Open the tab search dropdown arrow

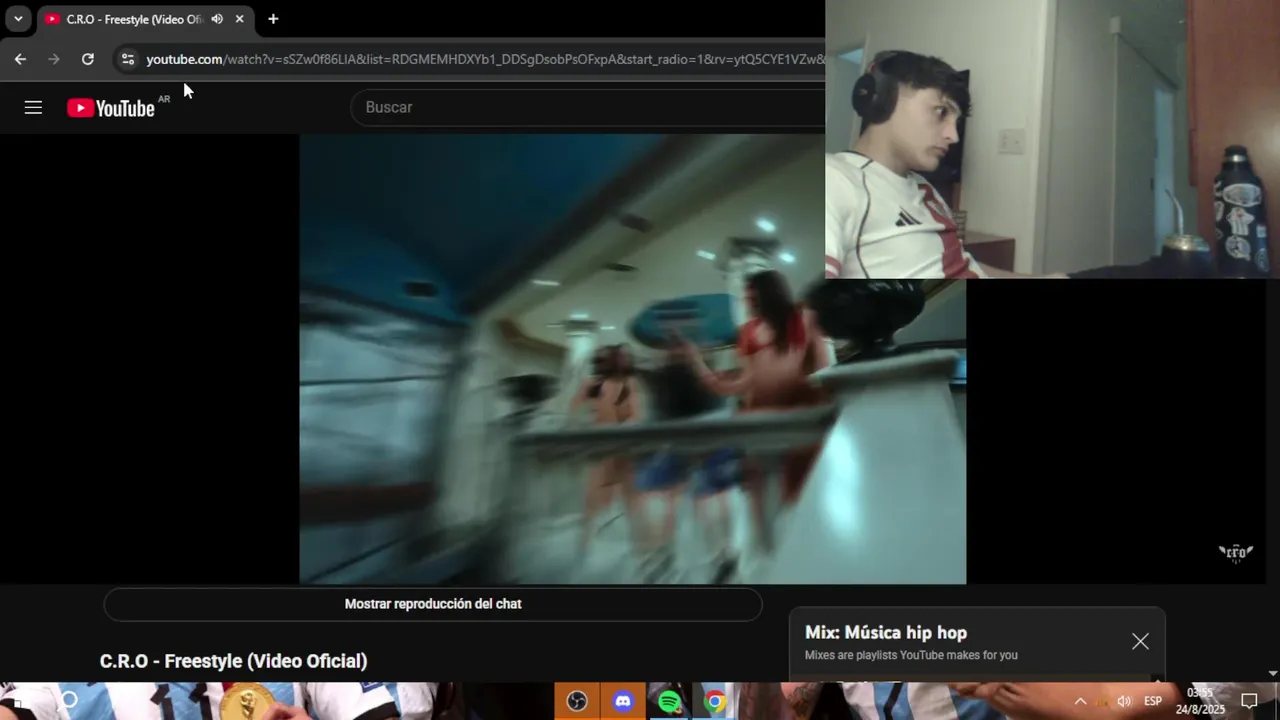(x=18, y=19)
